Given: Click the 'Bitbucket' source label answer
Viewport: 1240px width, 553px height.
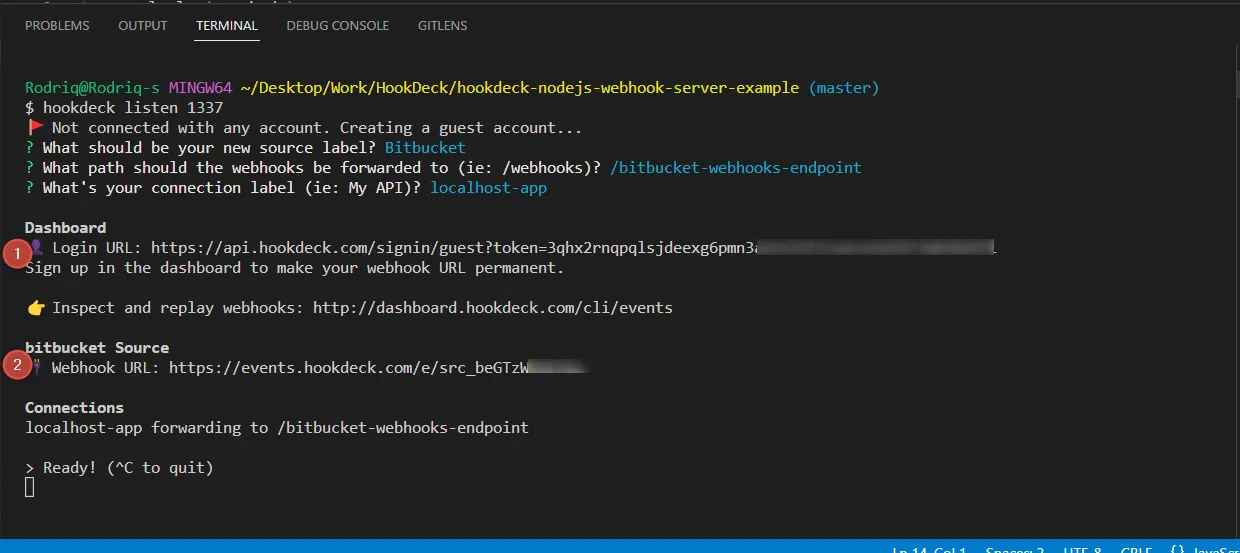Looking at the screenshot, I should [425, 148].
